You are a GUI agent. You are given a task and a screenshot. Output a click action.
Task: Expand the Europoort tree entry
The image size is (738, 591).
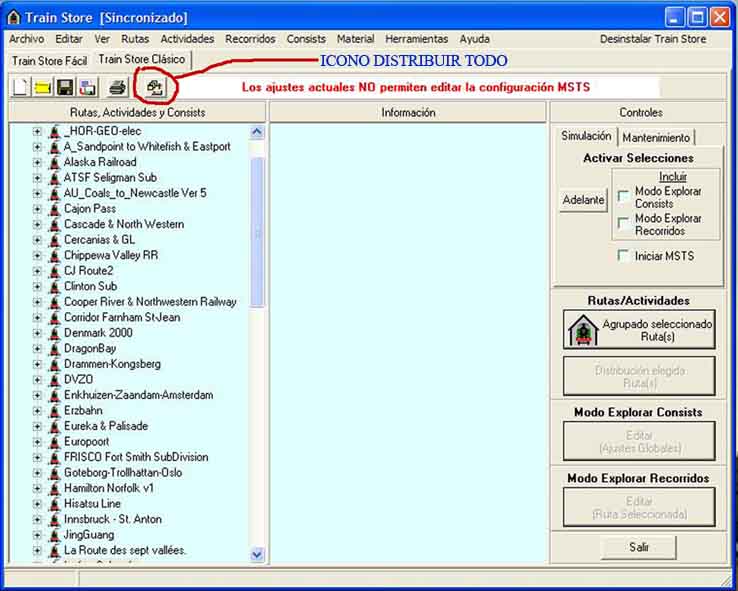[x=37, y=442]
